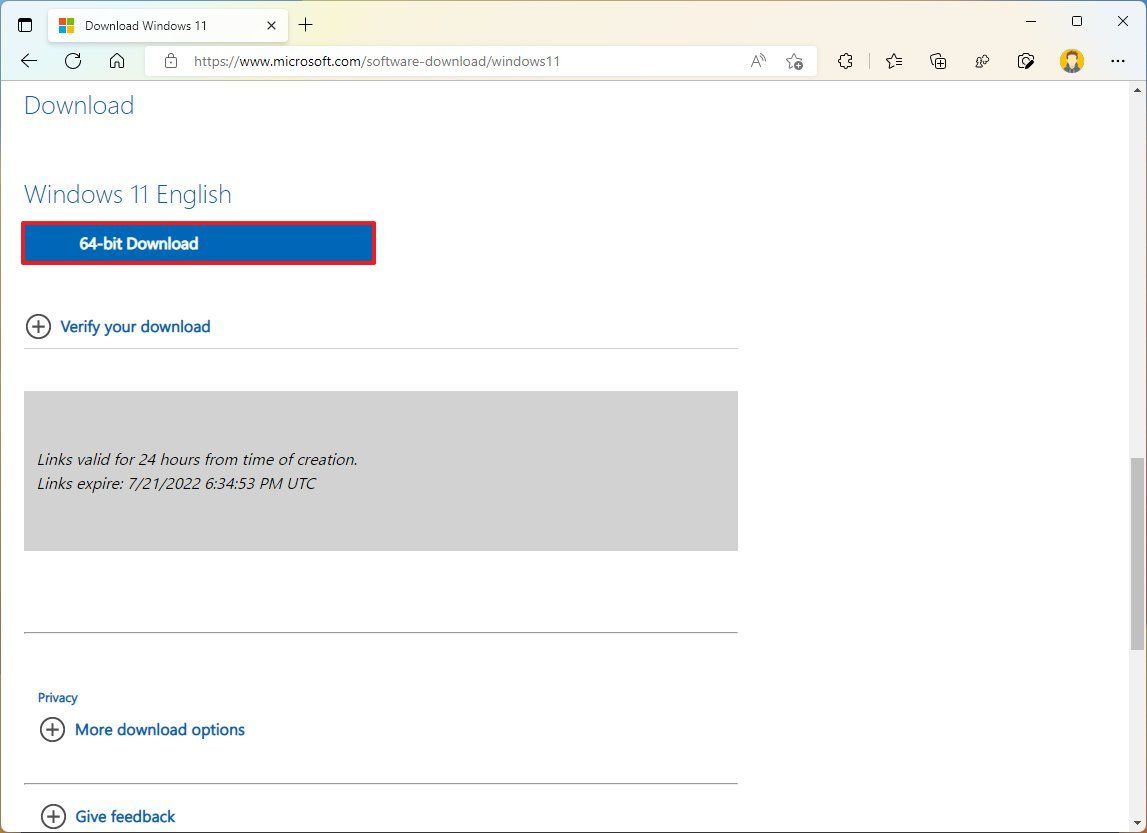Open the Privacy link
Viewport: 1147px width, 833px height.
(x=57, y=697)
